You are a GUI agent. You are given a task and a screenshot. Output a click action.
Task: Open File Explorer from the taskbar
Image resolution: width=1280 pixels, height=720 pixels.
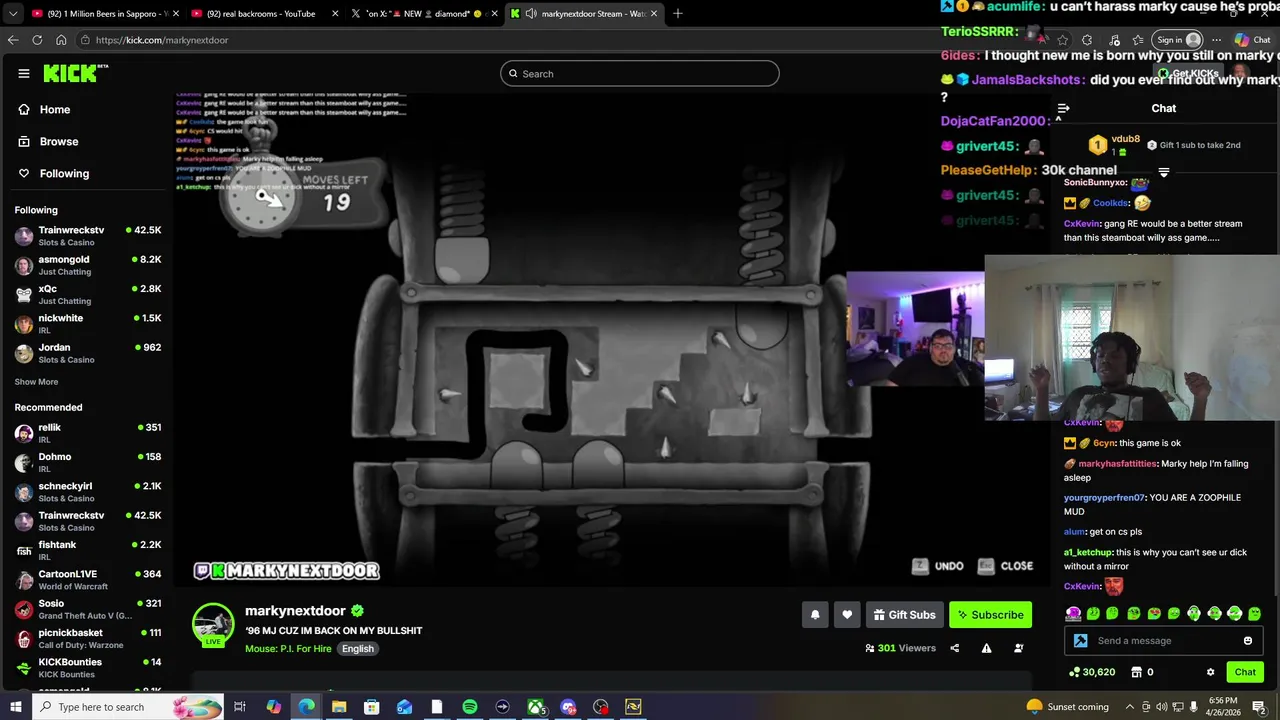[x=338, y=707]
